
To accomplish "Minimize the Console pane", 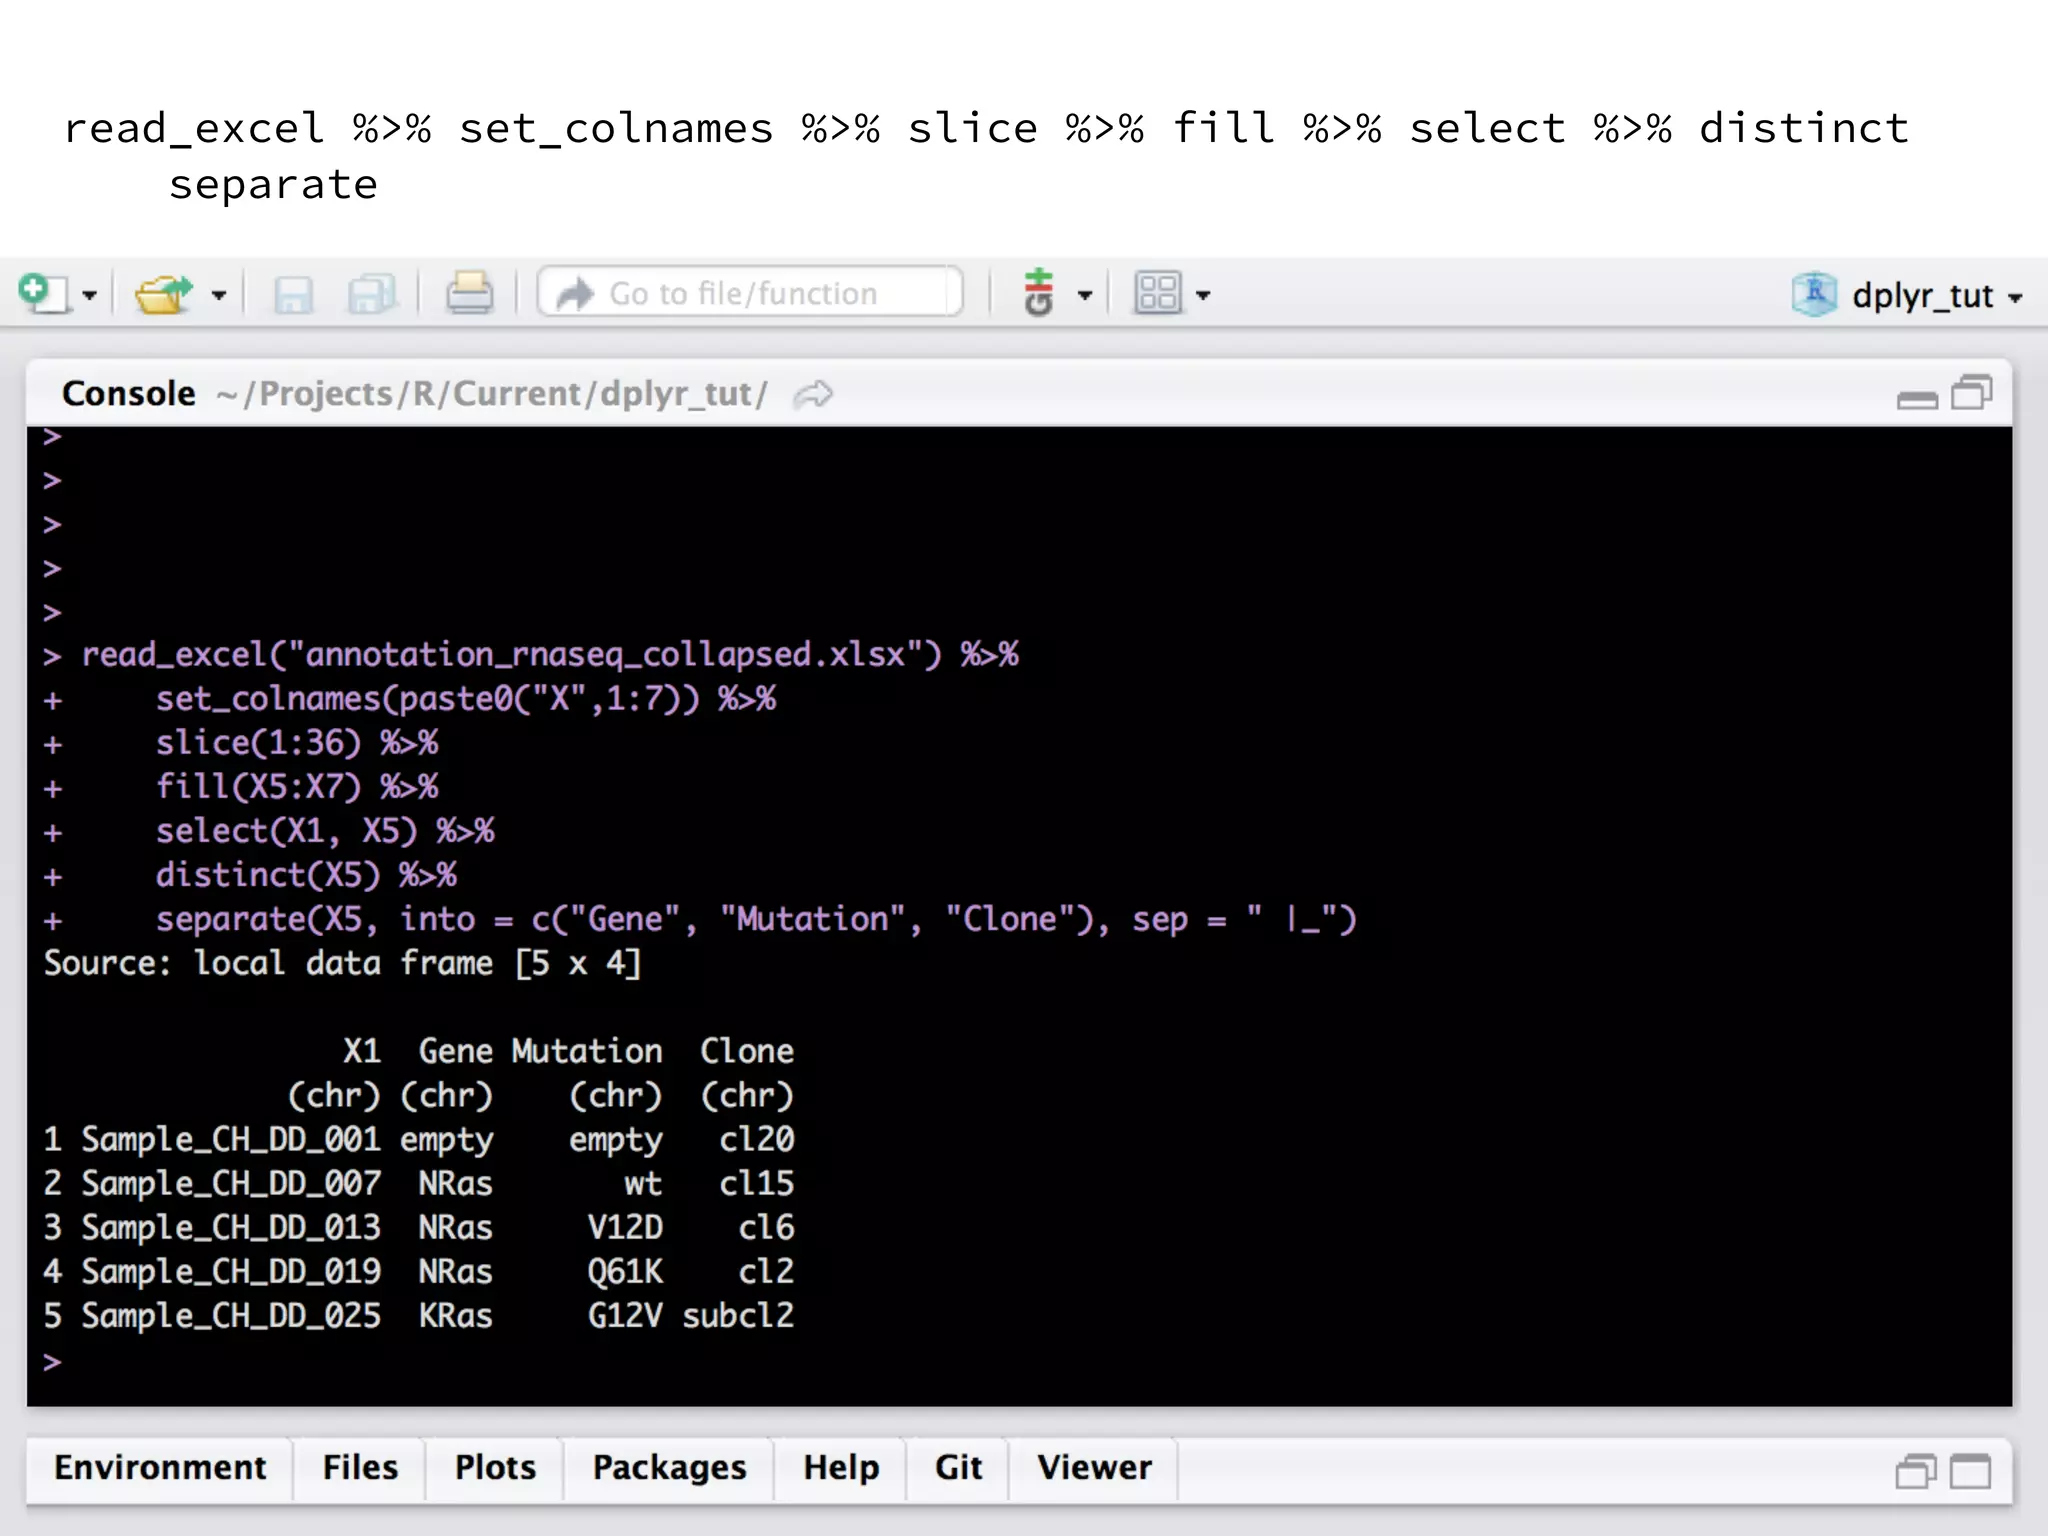I will pyautogui.click(x=1917, y=399).
